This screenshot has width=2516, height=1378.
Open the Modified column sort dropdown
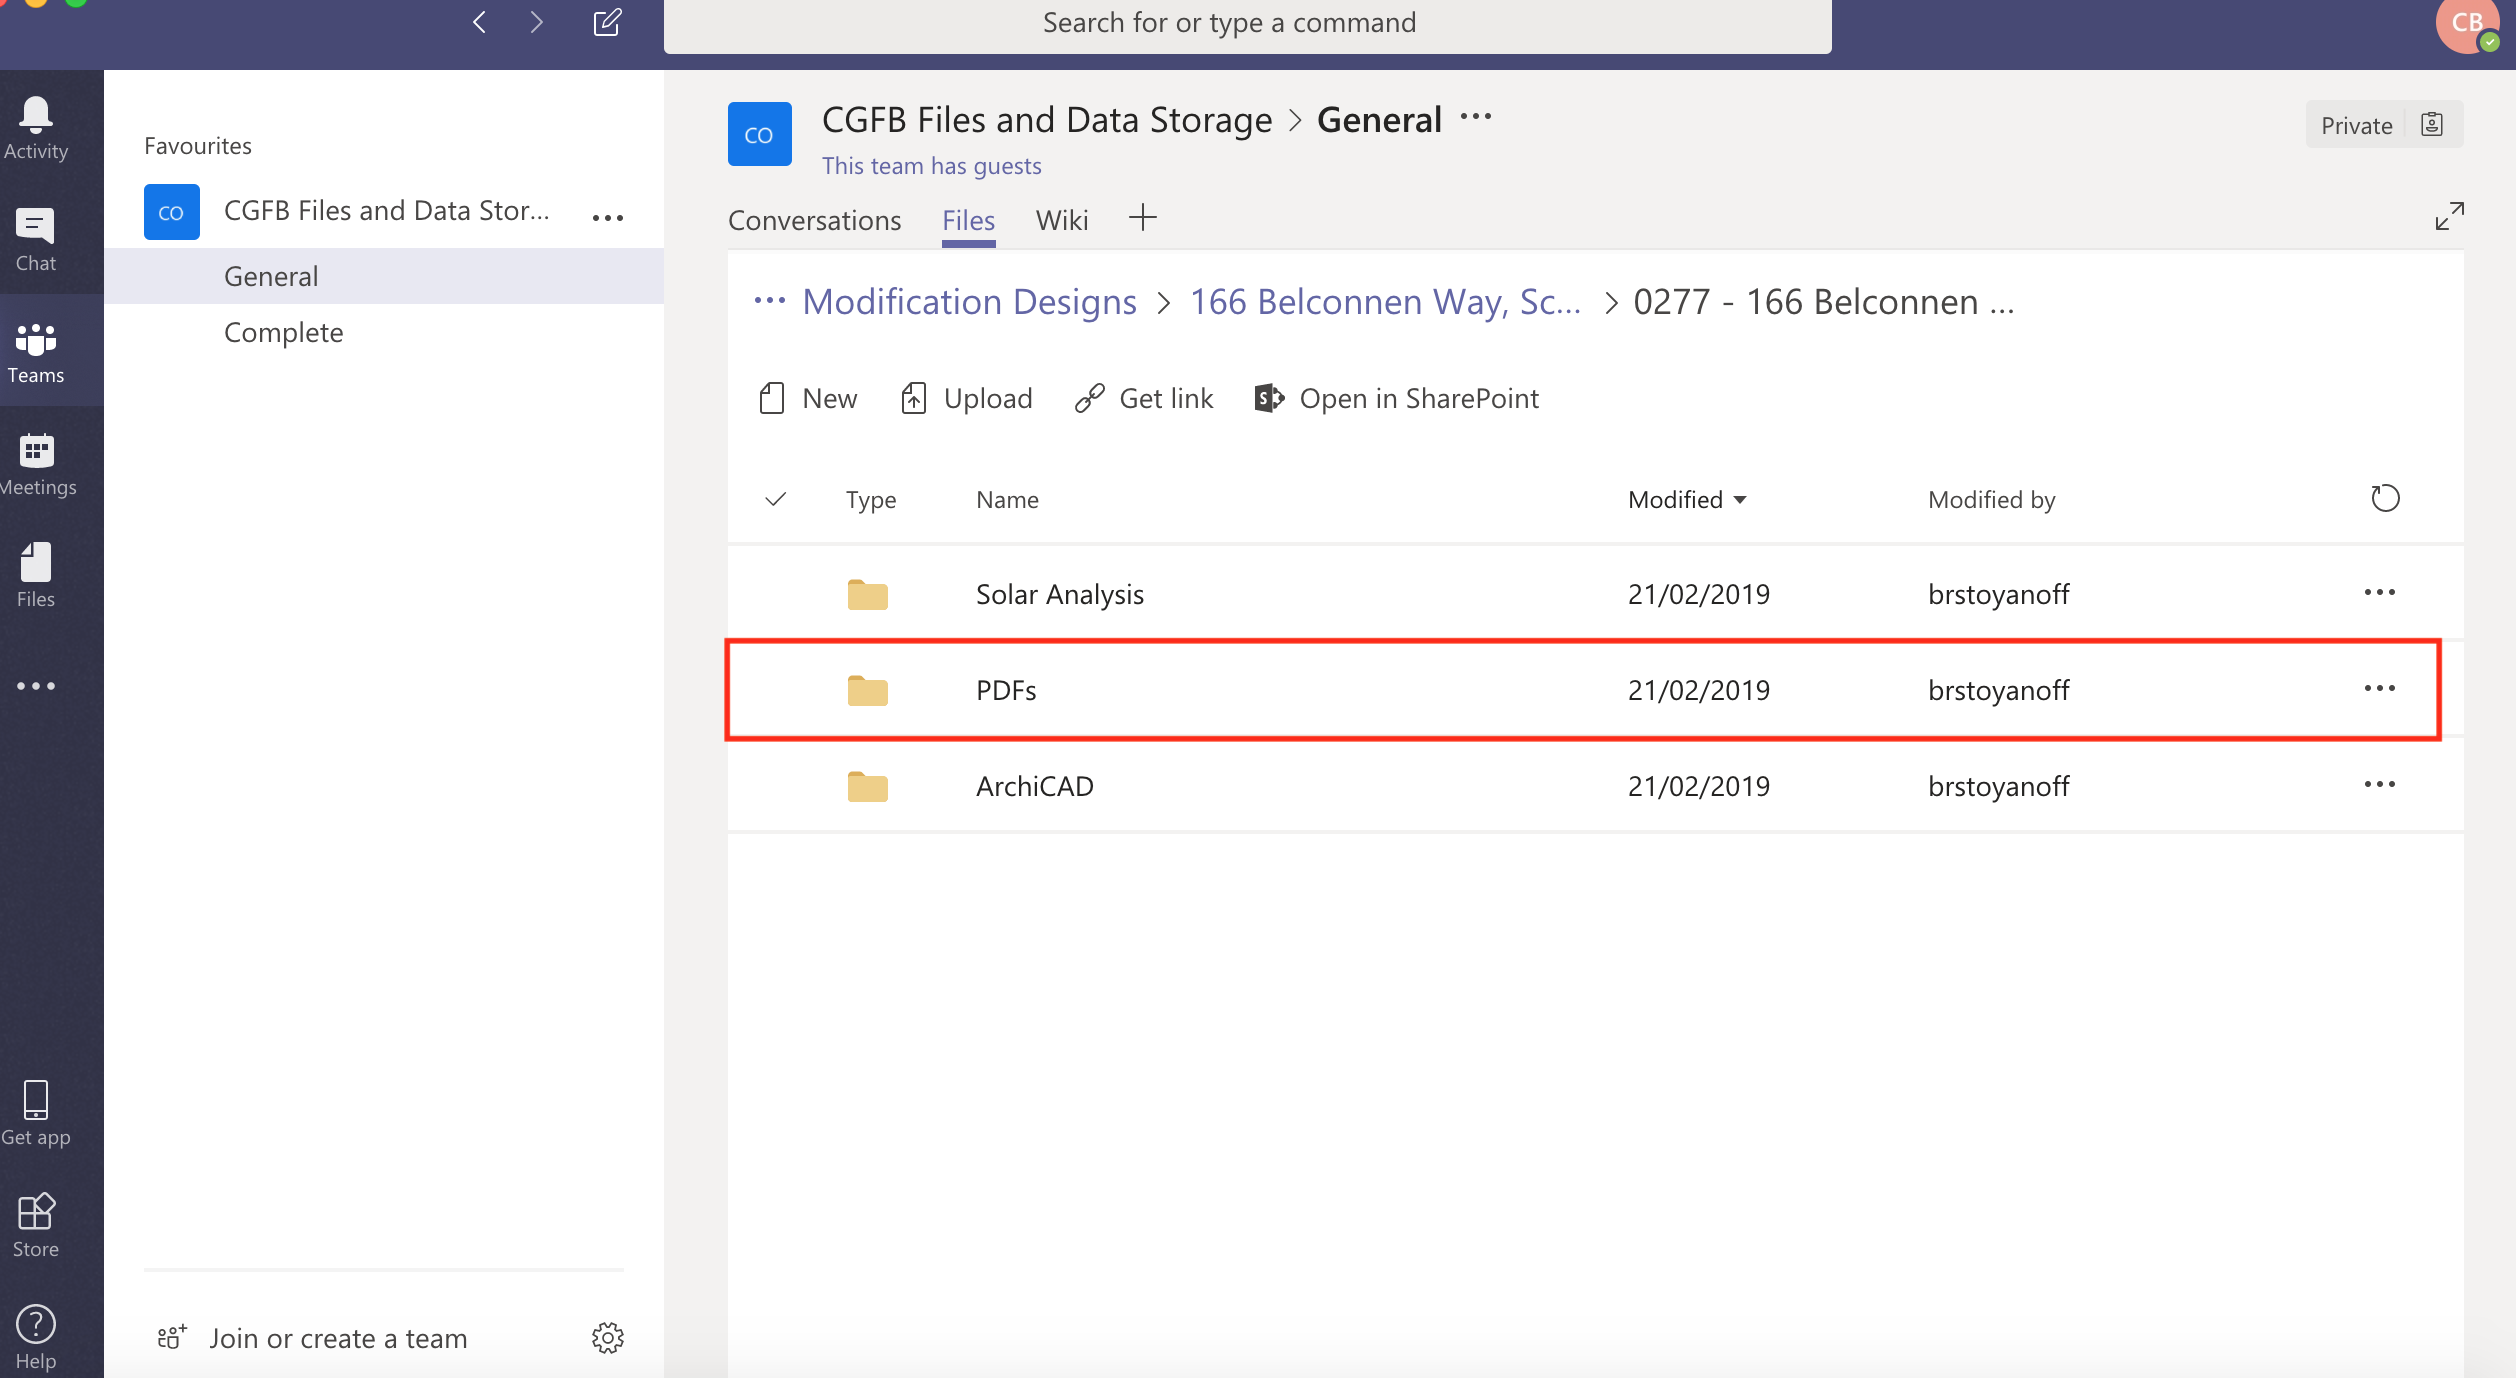click(x=1740, y=499)
